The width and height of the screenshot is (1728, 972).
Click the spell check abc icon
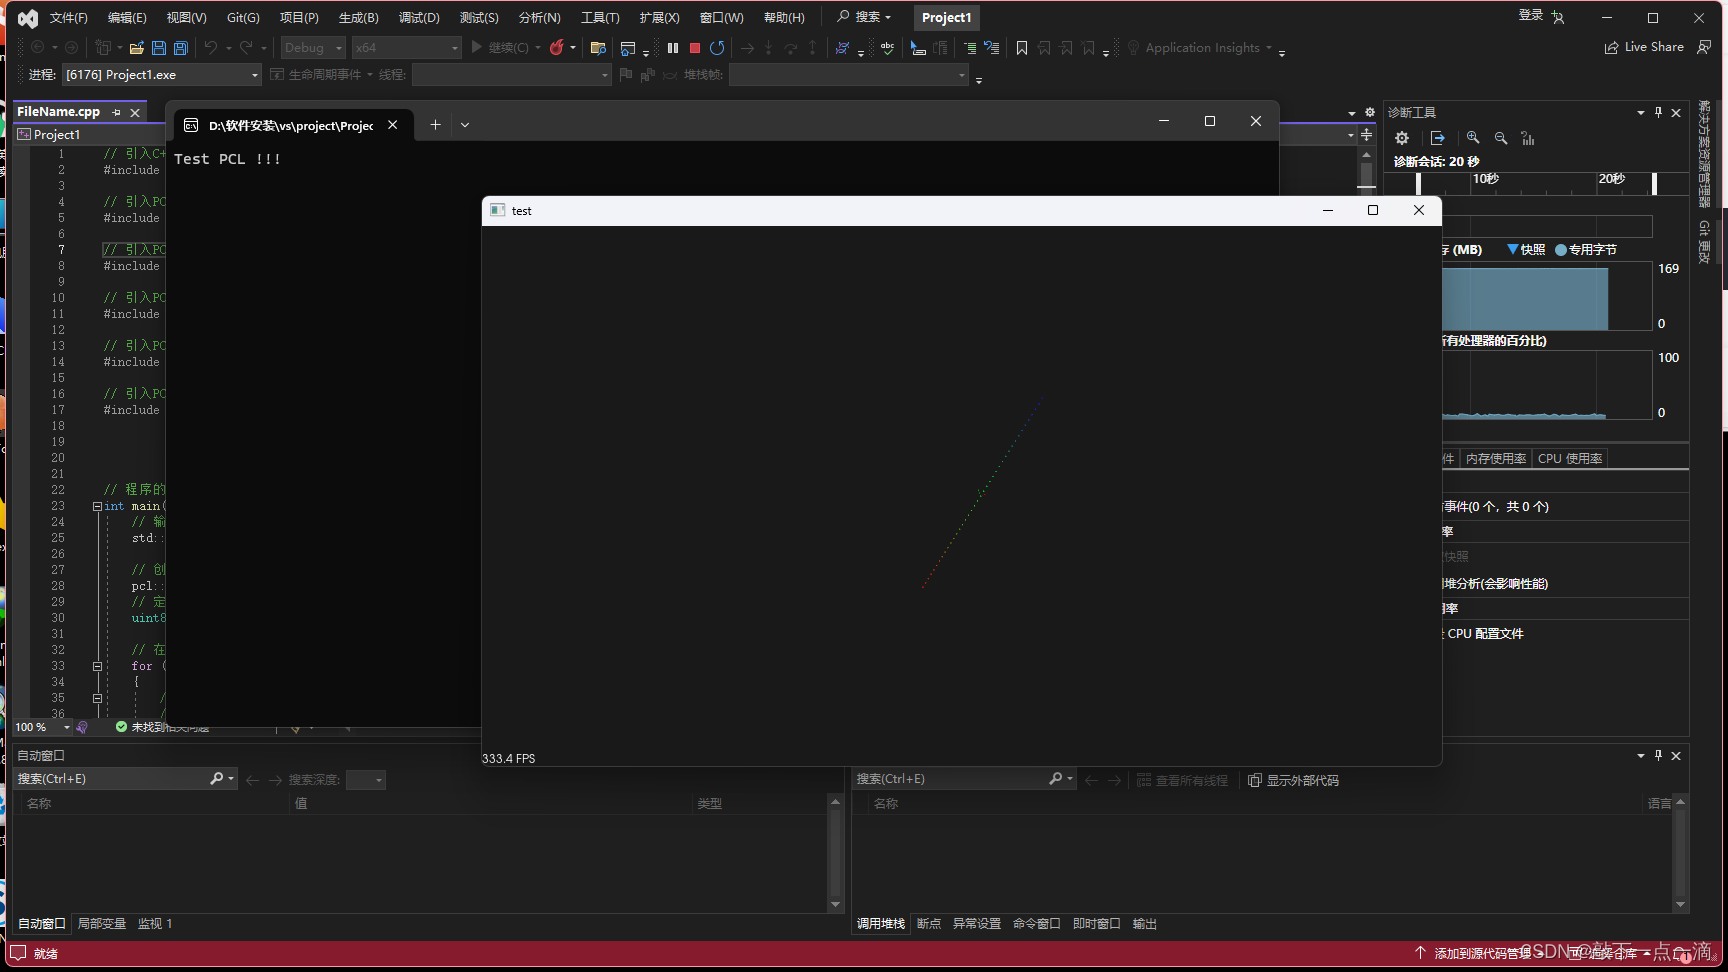[x=887, y=47]
